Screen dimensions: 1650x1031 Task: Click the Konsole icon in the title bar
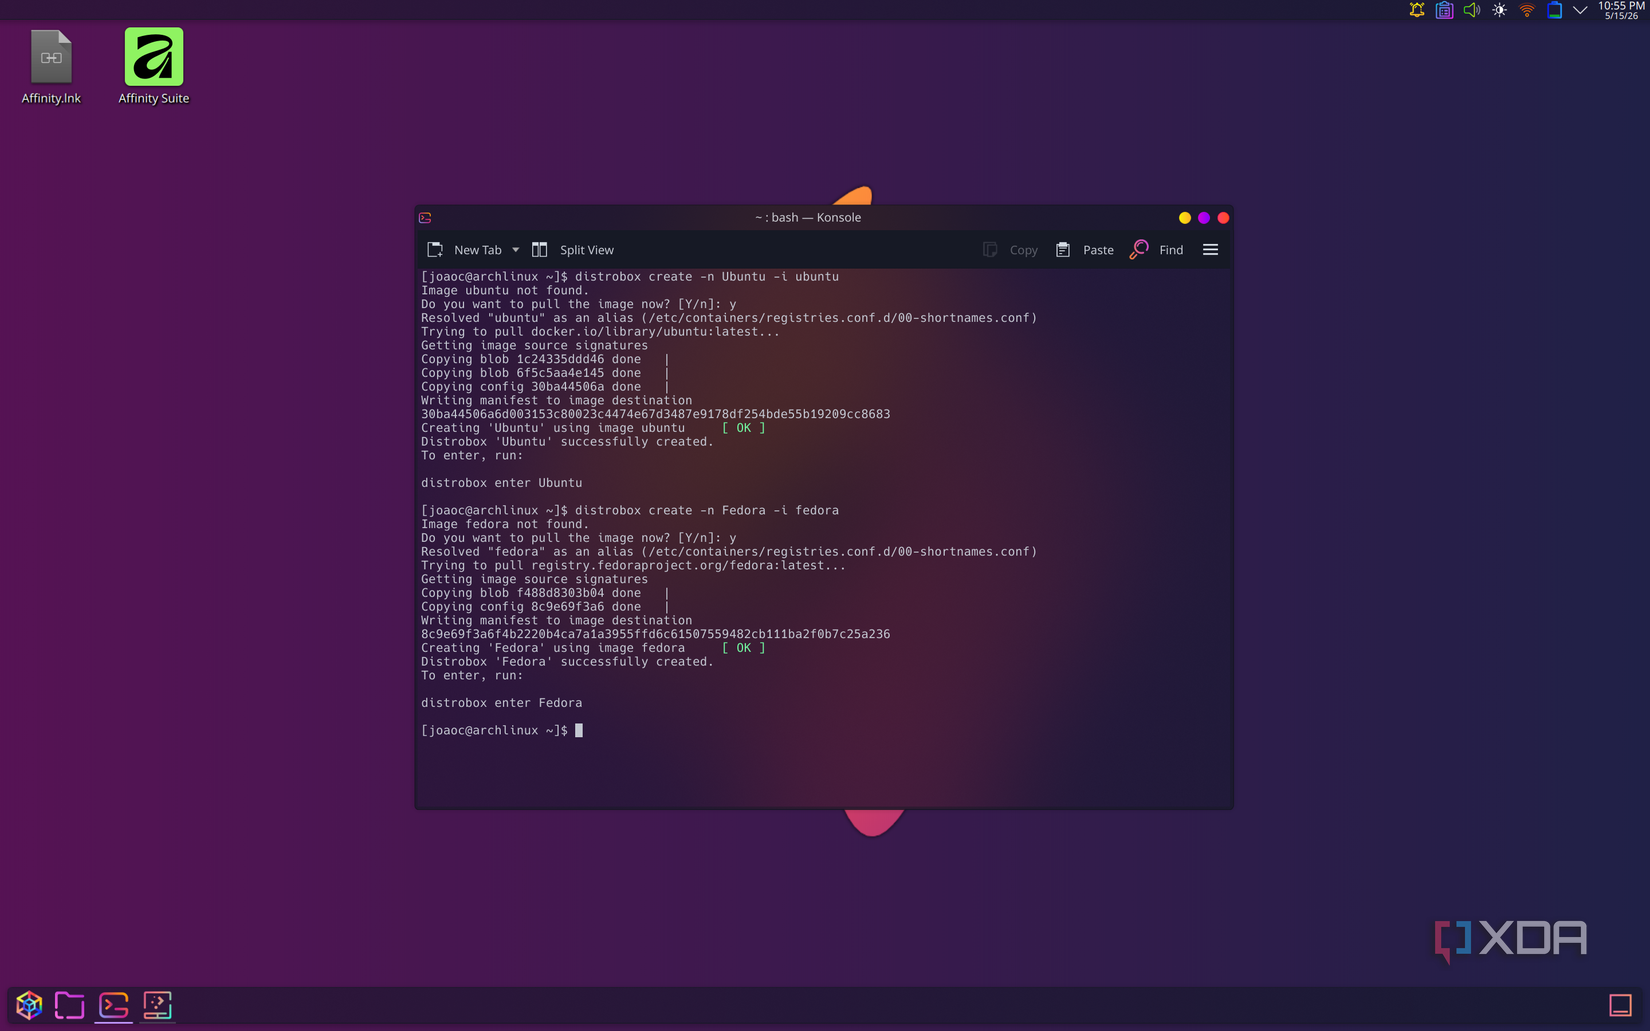coord(425,218)
